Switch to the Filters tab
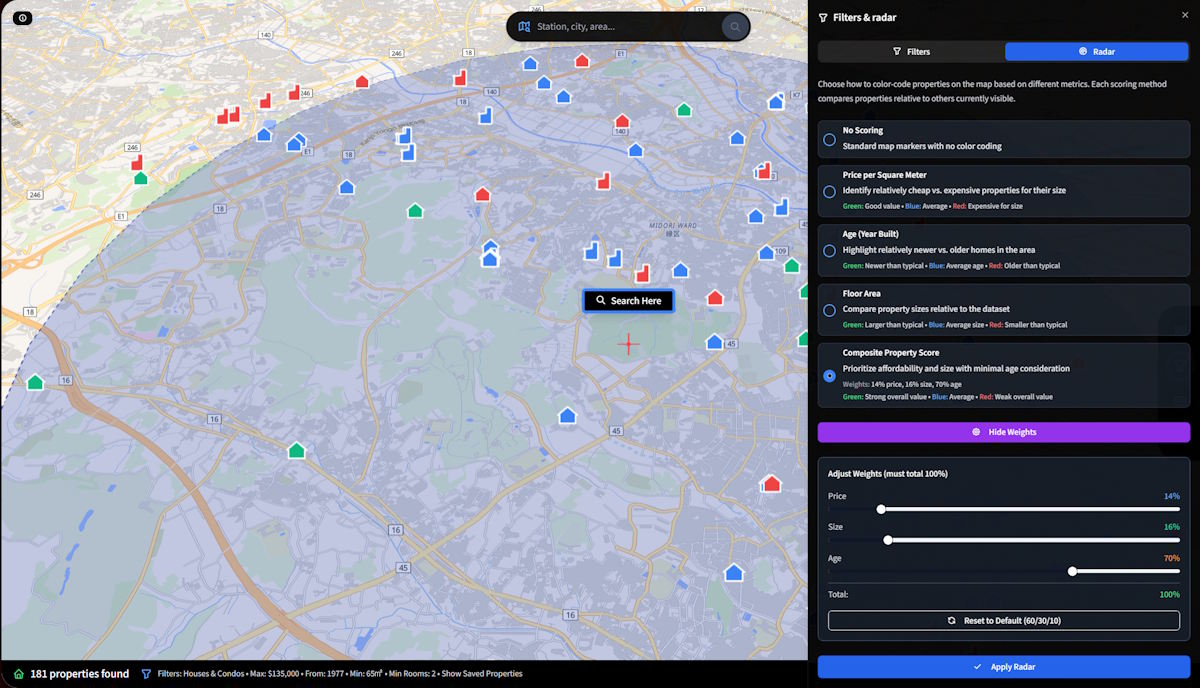Viewport: 1200px width, 688px height. (911, 51)
